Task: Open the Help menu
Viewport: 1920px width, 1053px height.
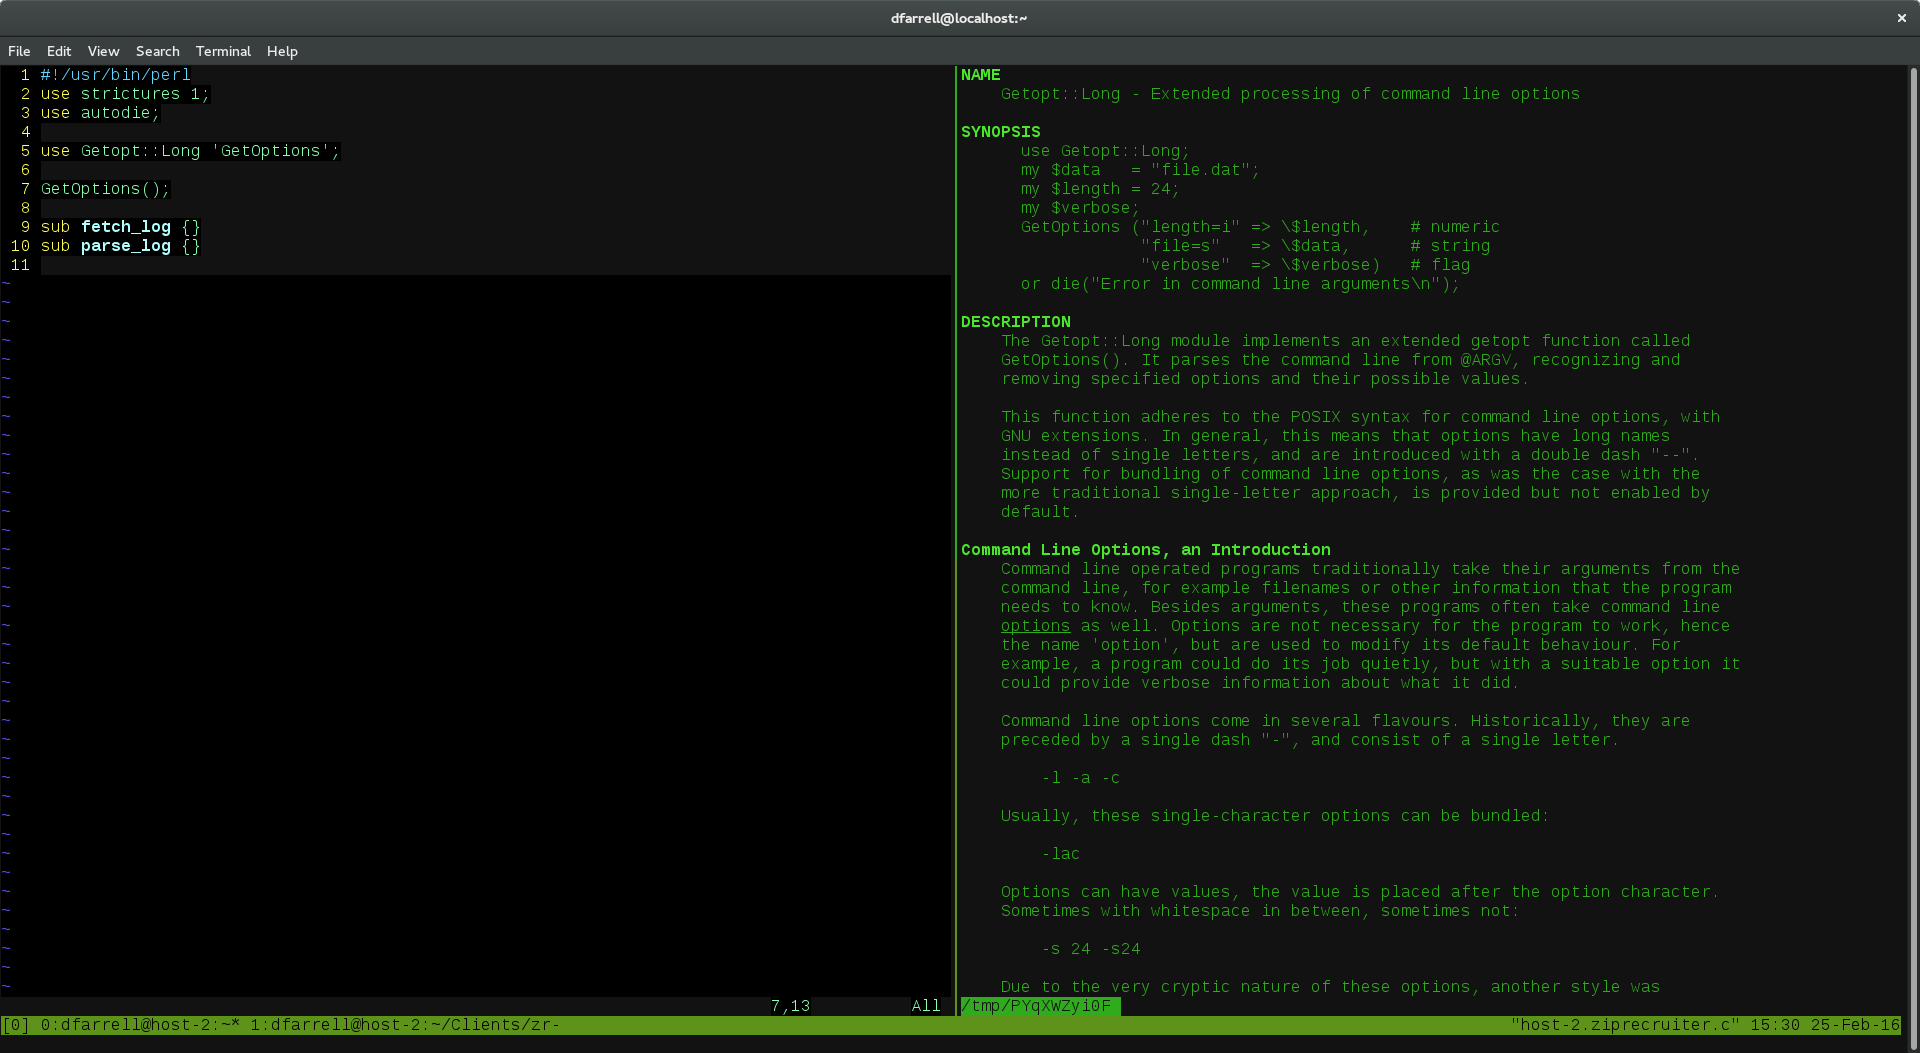Action: click(282, 51)
